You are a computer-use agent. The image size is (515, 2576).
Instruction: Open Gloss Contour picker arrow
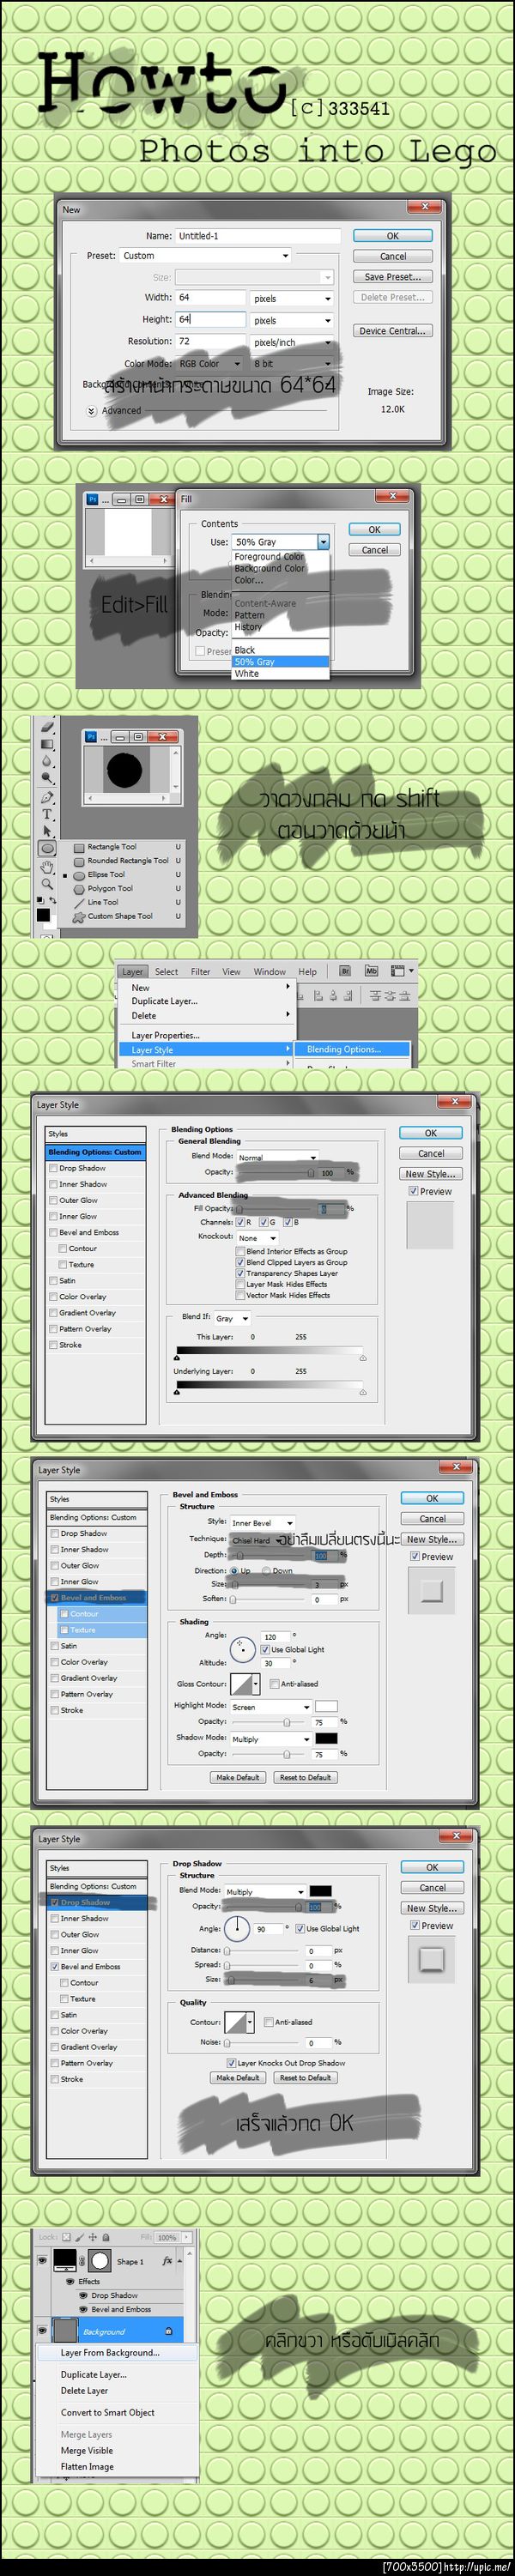255,1684
